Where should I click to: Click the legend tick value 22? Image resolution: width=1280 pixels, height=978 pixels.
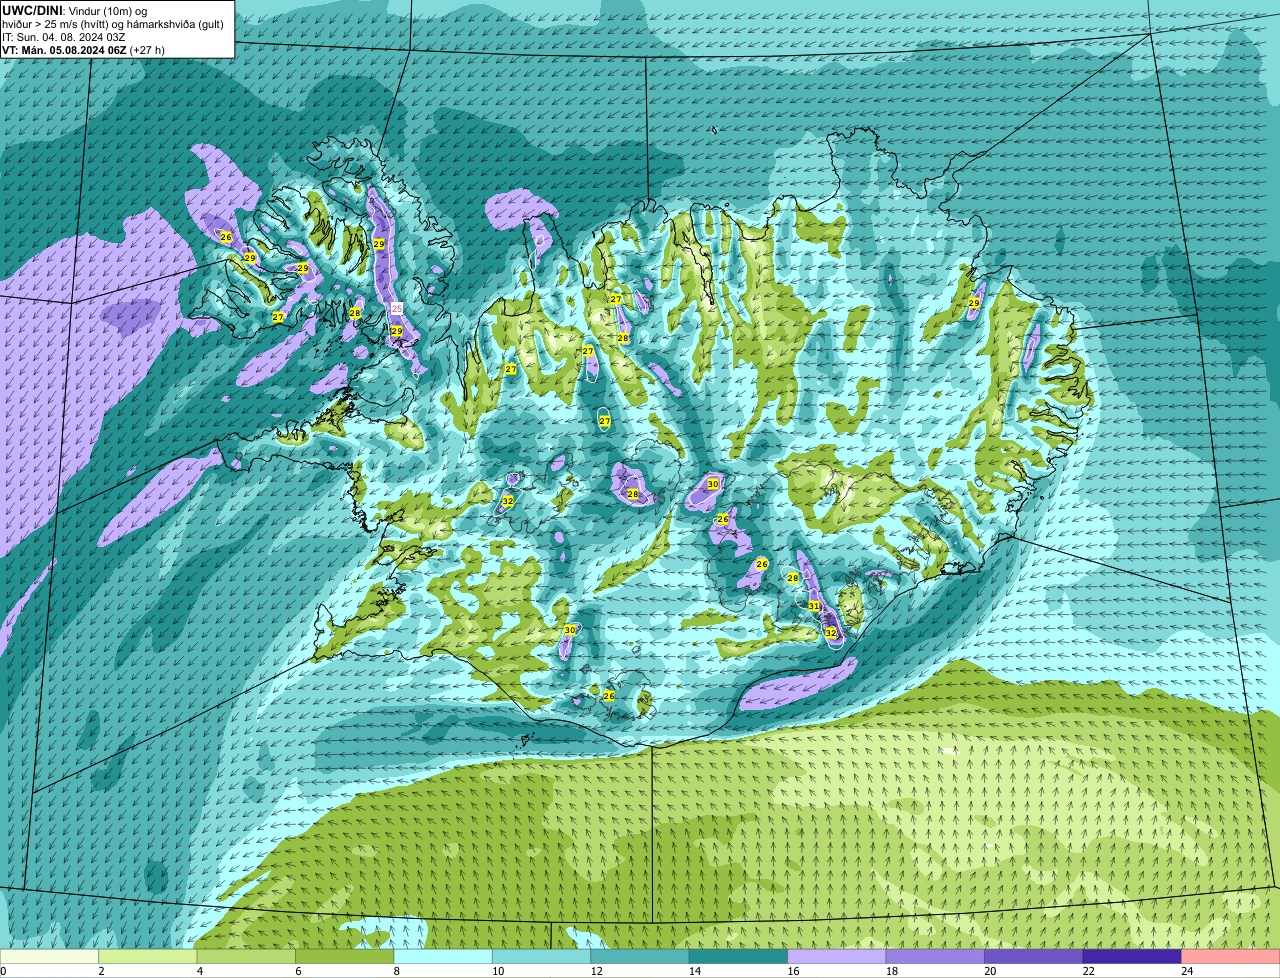pos(1089,971)
